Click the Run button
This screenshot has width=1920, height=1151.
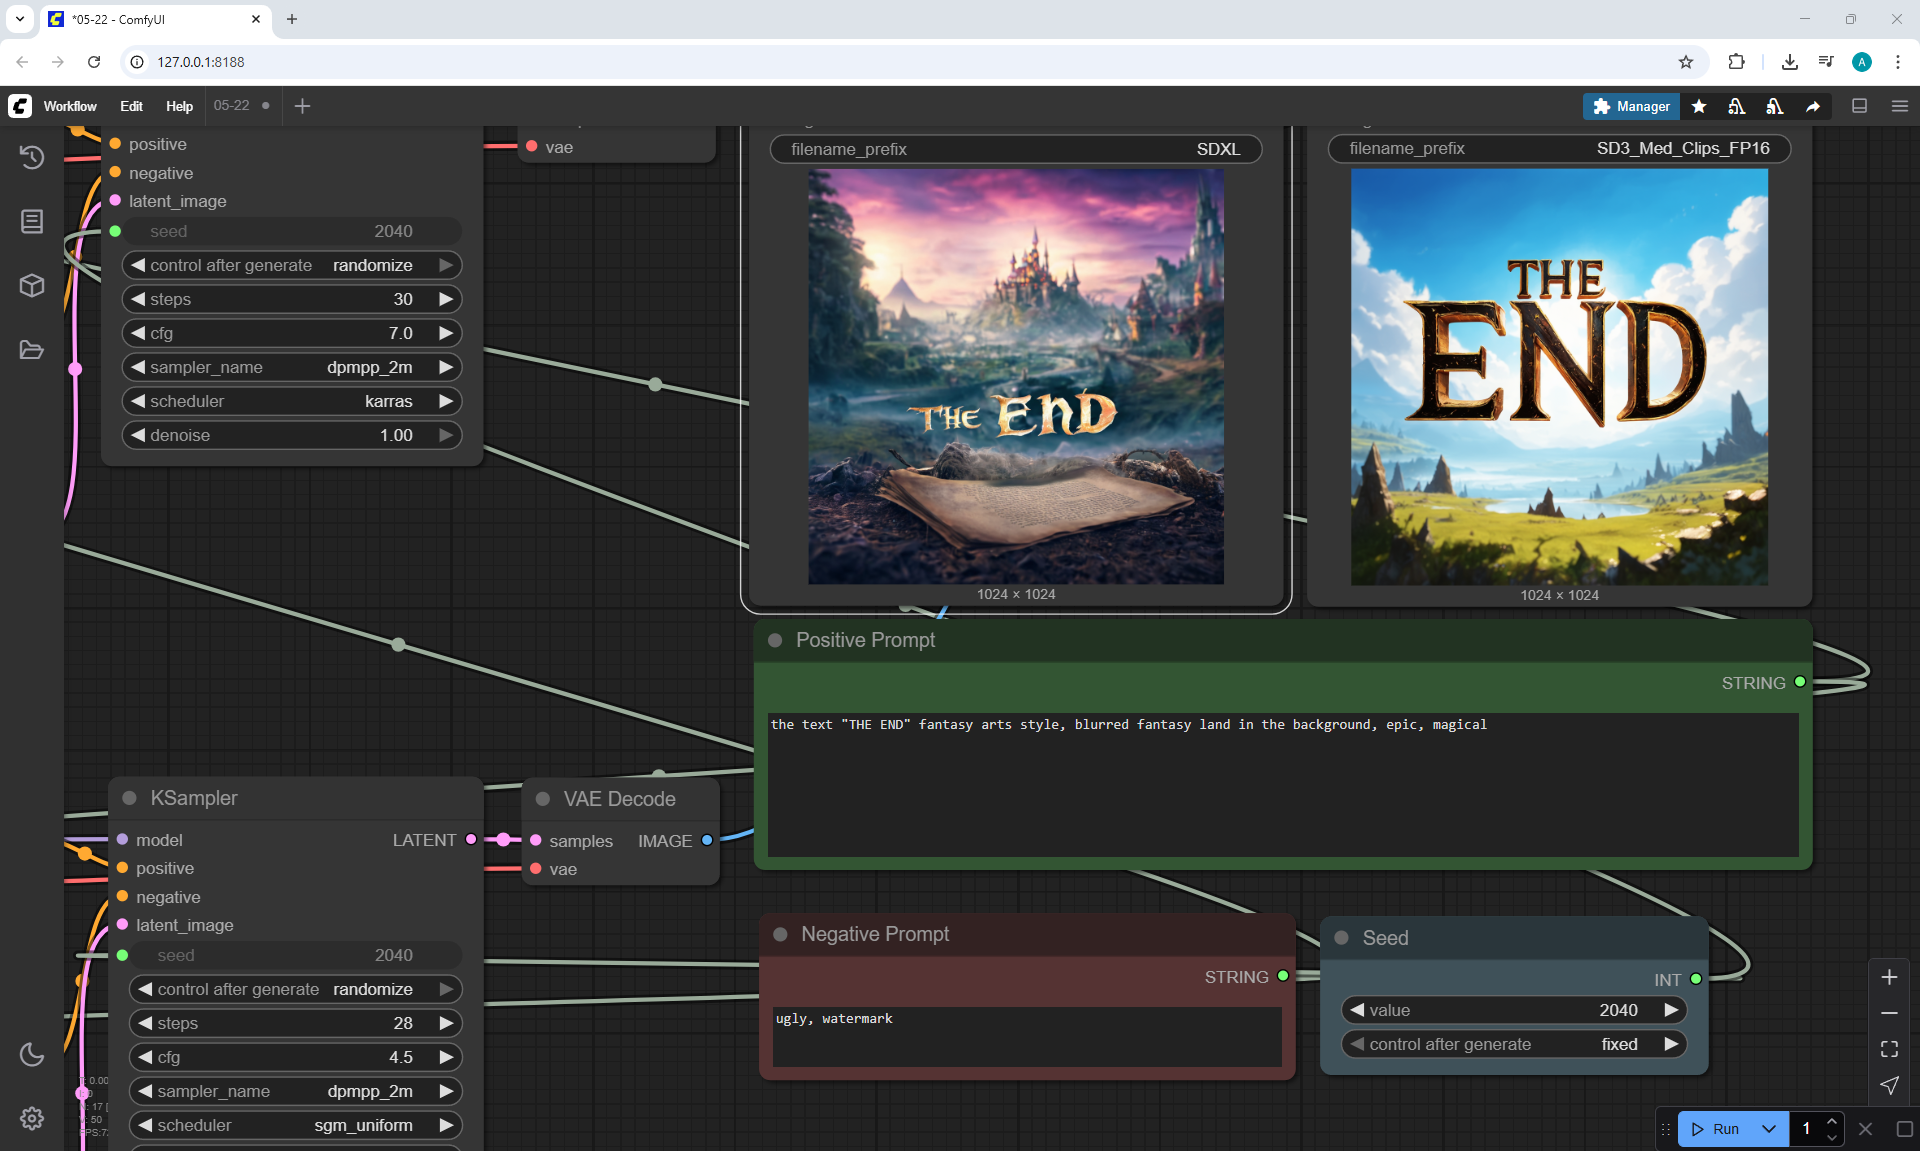1716,1129
